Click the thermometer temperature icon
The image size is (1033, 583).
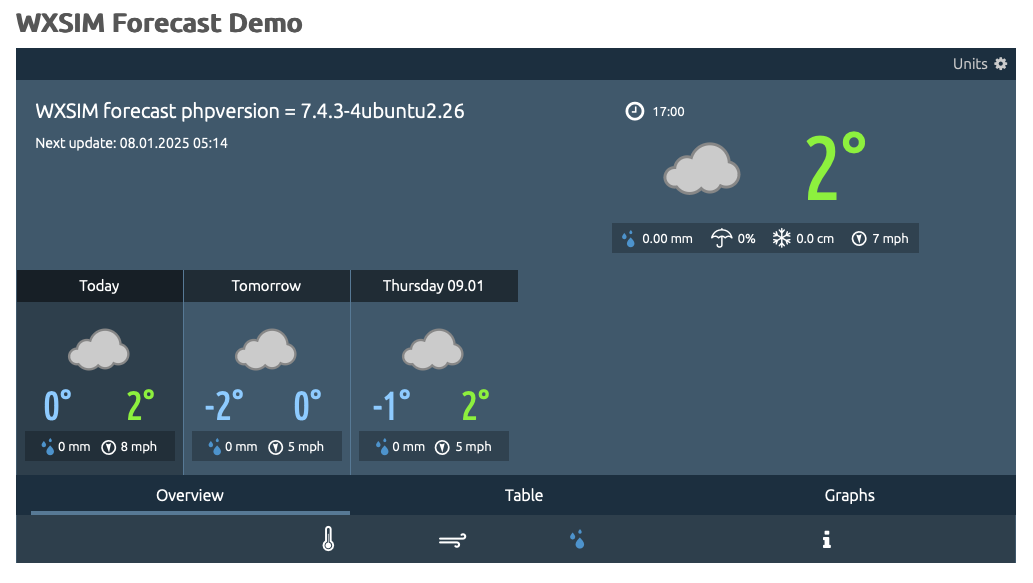pos(328,539)
